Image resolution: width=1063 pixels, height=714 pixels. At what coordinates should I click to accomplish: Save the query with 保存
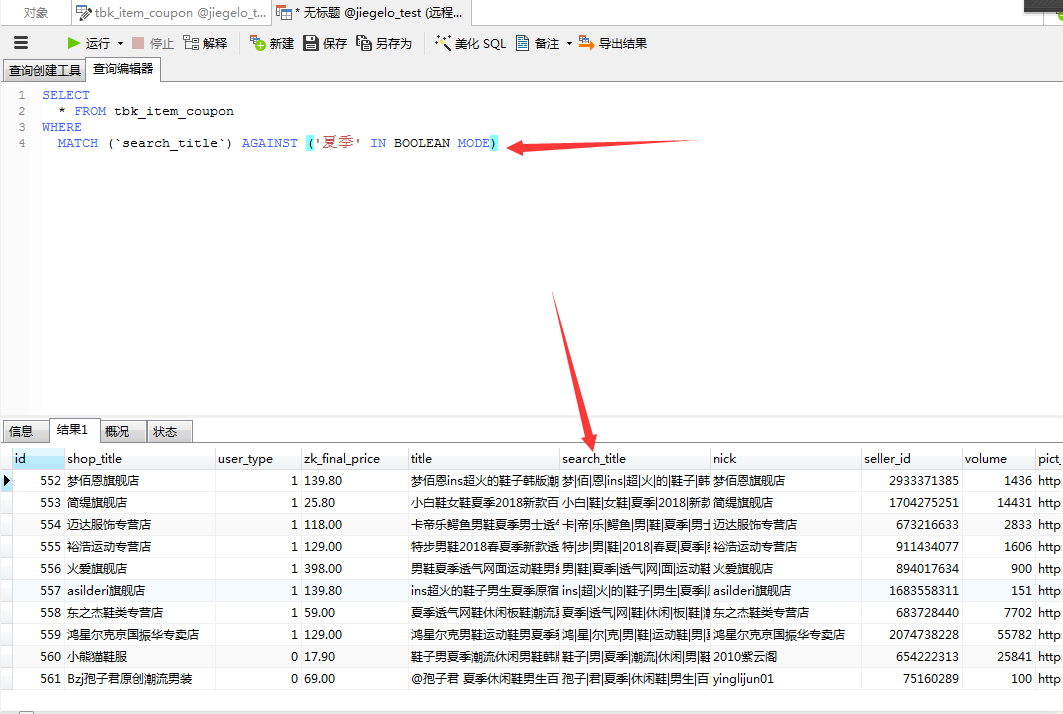pos(325,43)
